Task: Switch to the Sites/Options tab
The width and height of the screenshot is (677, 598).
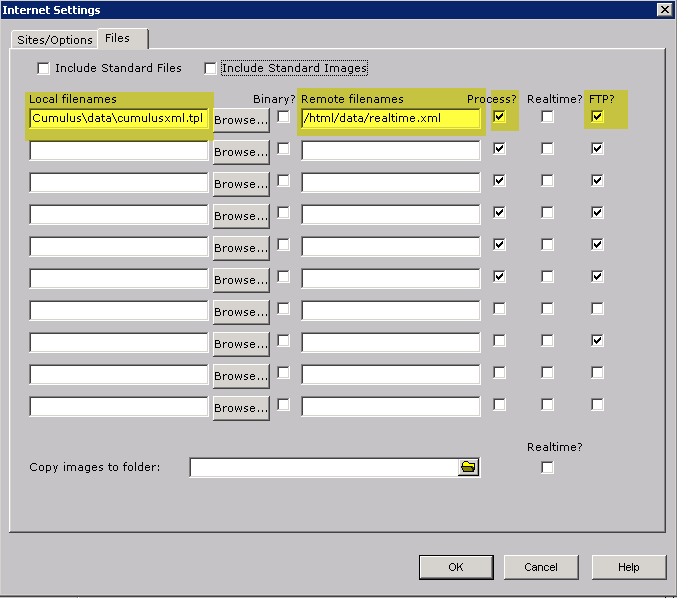Action: (x=55, y=40)
